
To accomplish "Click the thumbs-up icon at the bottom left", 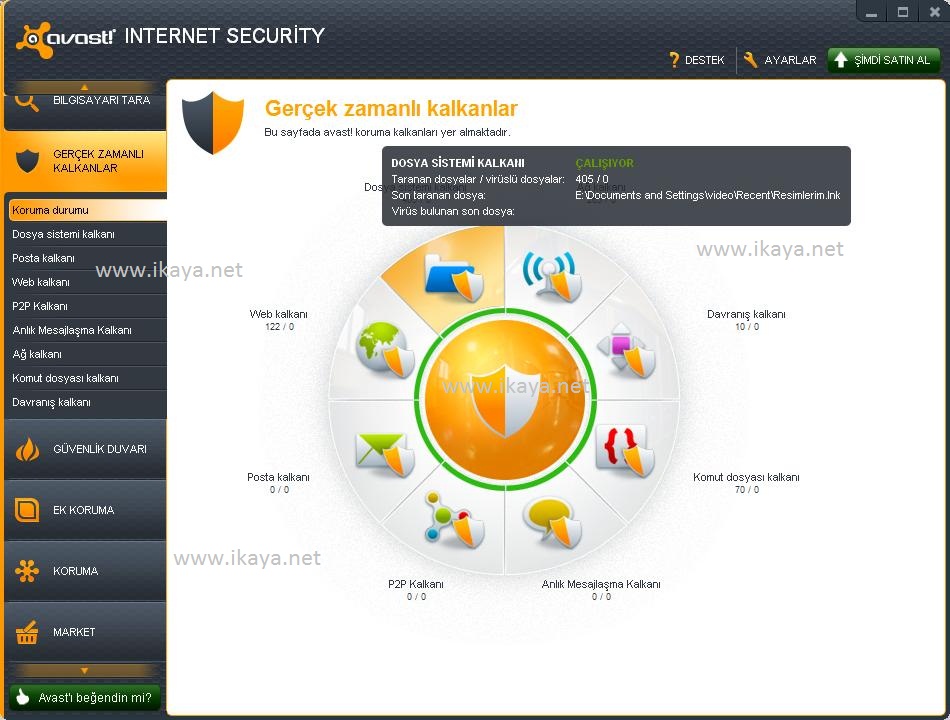I will [x=22, y=697].
